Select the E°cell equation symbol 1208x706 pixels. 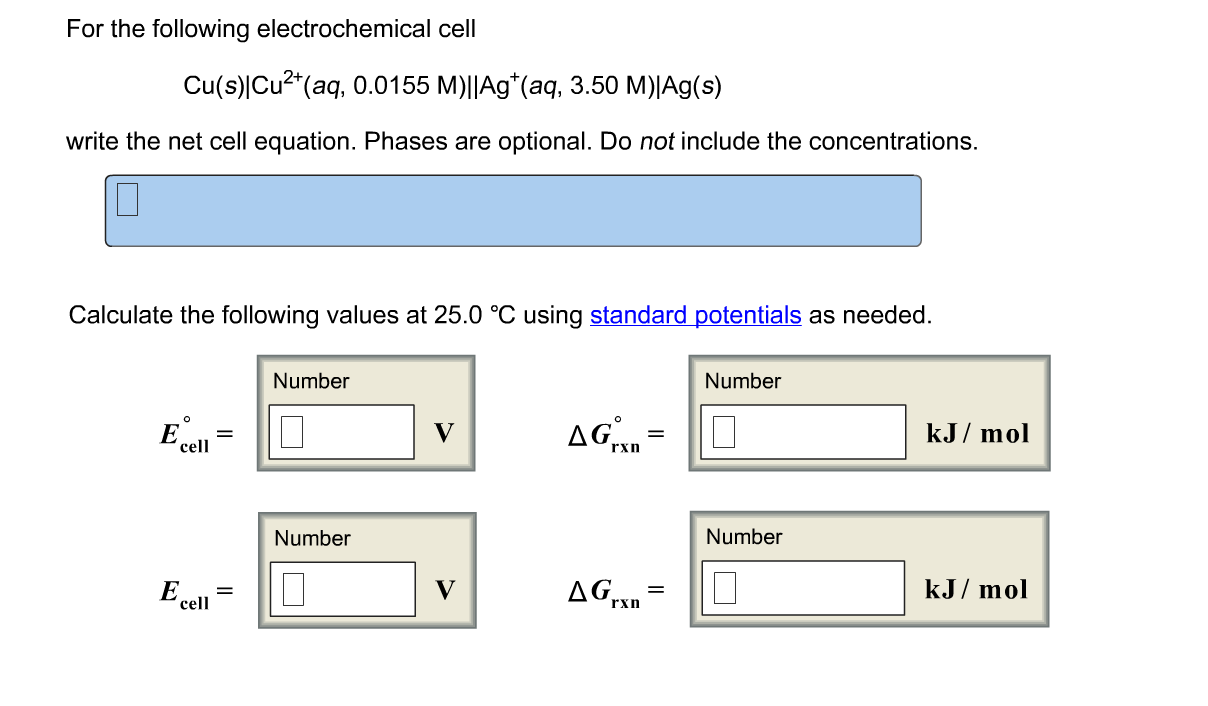[185, 433]
